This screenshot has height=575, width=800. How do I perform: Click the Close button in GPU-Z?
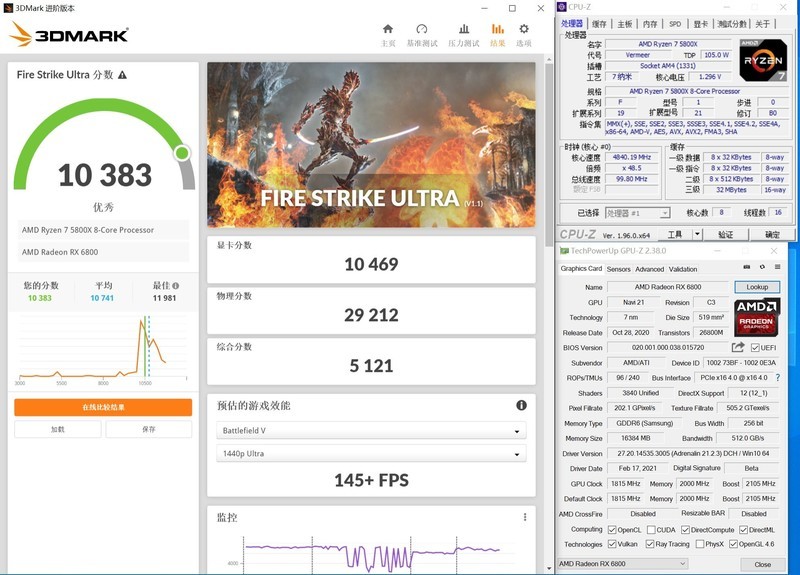(762, 564)
